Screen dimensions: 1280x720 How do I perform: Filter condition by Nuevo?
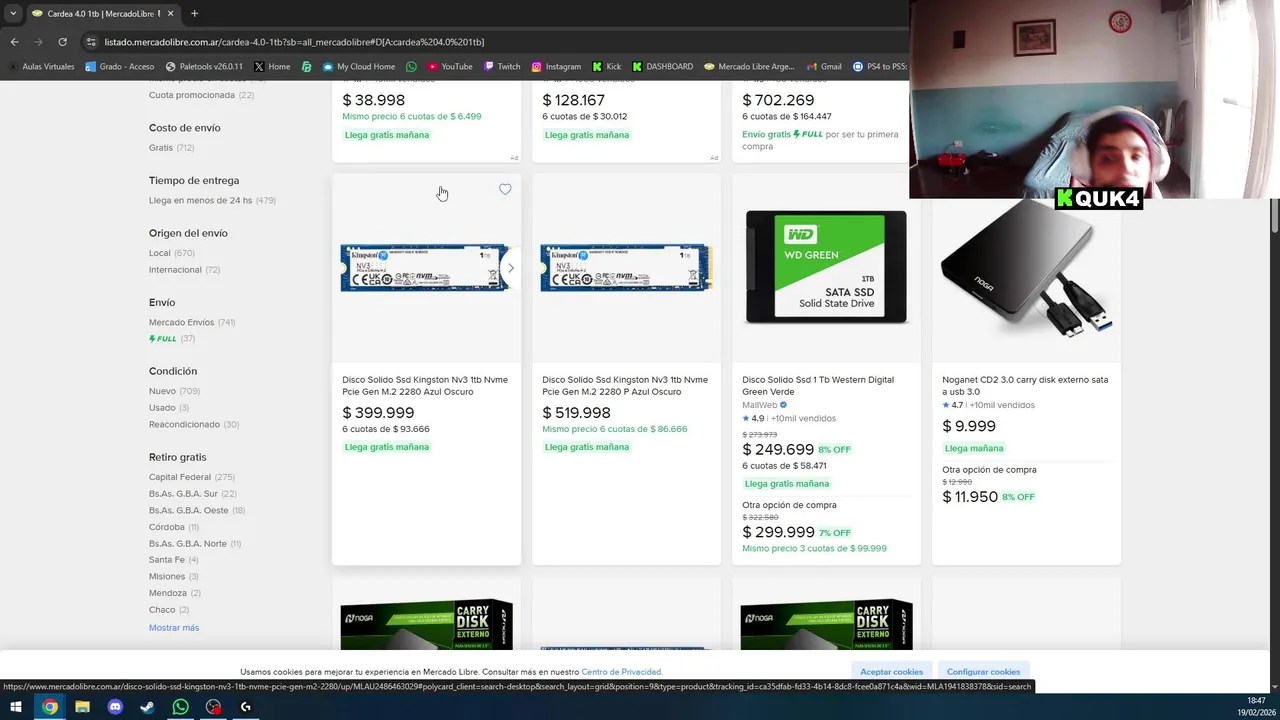[174, 391]
